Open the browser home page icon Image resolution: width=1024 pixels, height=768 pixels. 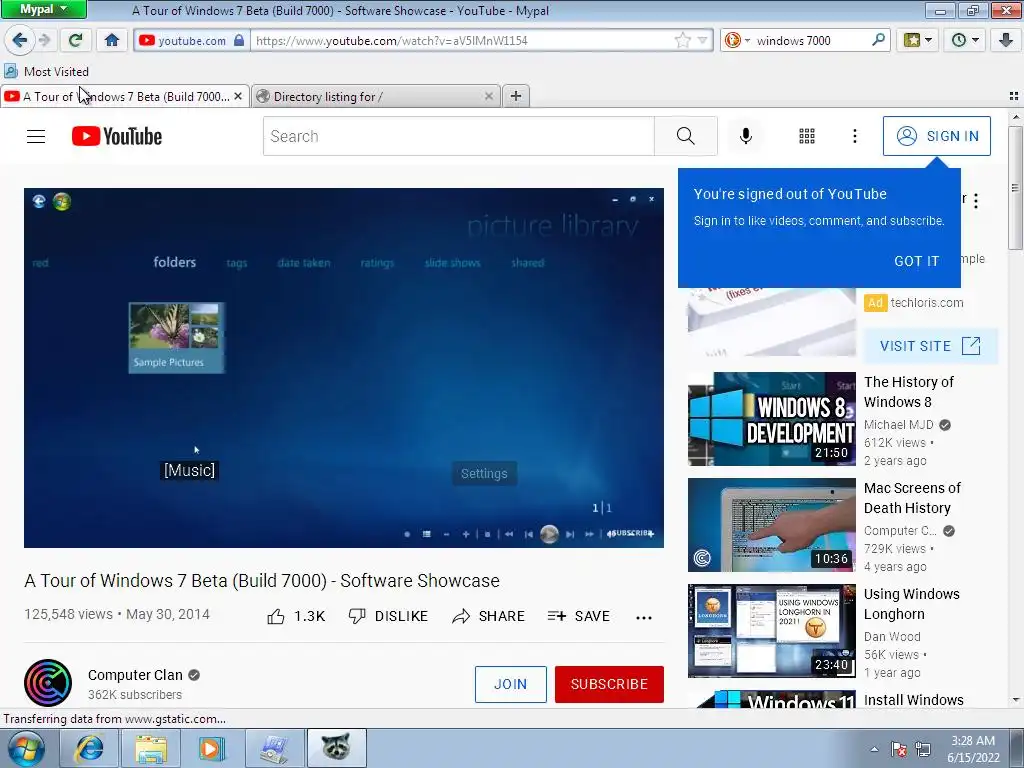112,40
